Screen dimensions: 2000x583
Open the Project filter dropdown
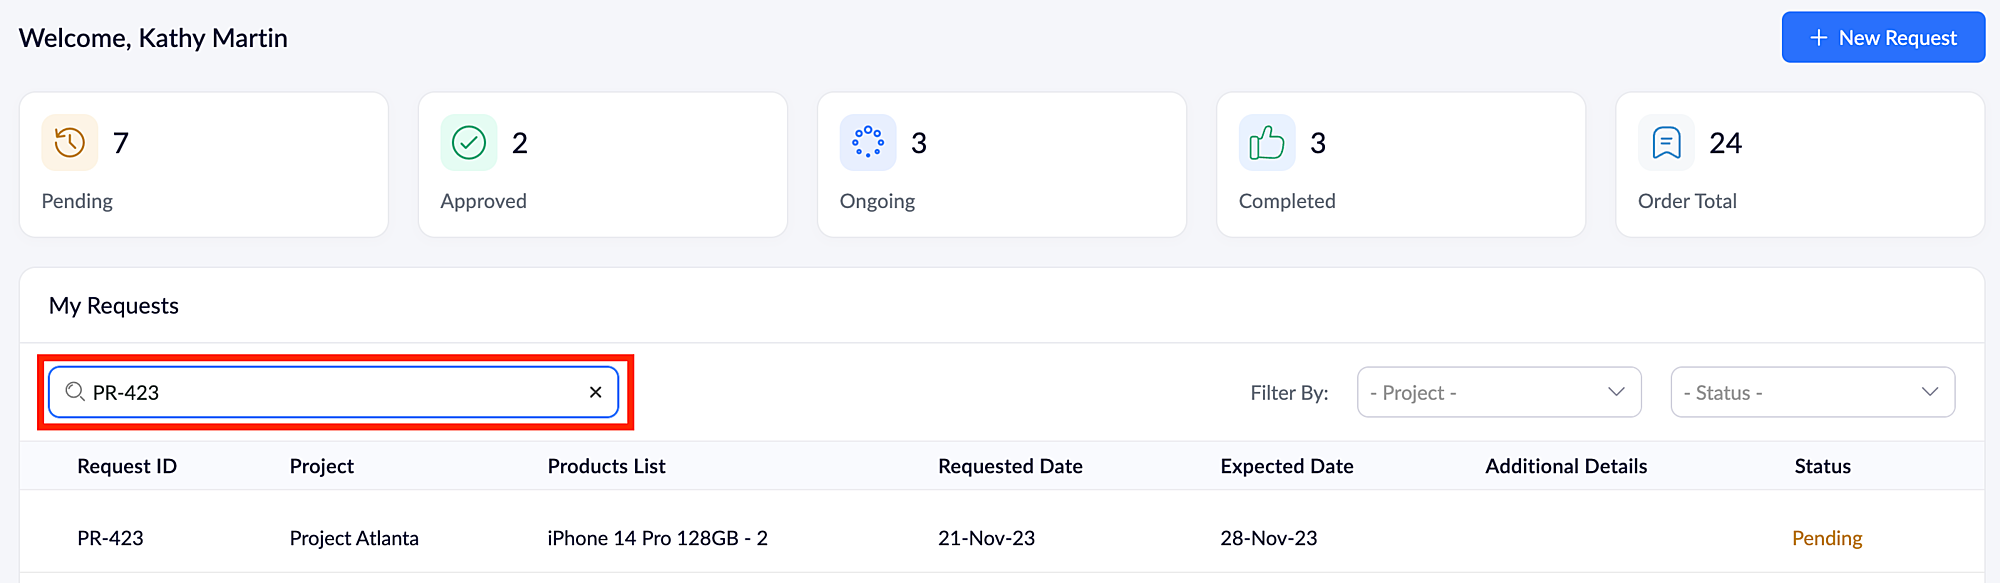1498,392
